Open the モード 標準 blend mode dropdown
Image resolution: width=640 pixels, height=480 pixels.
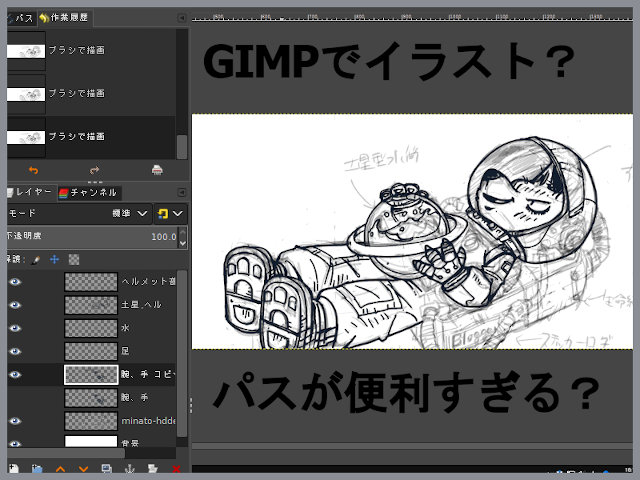(x=79, y=213)
